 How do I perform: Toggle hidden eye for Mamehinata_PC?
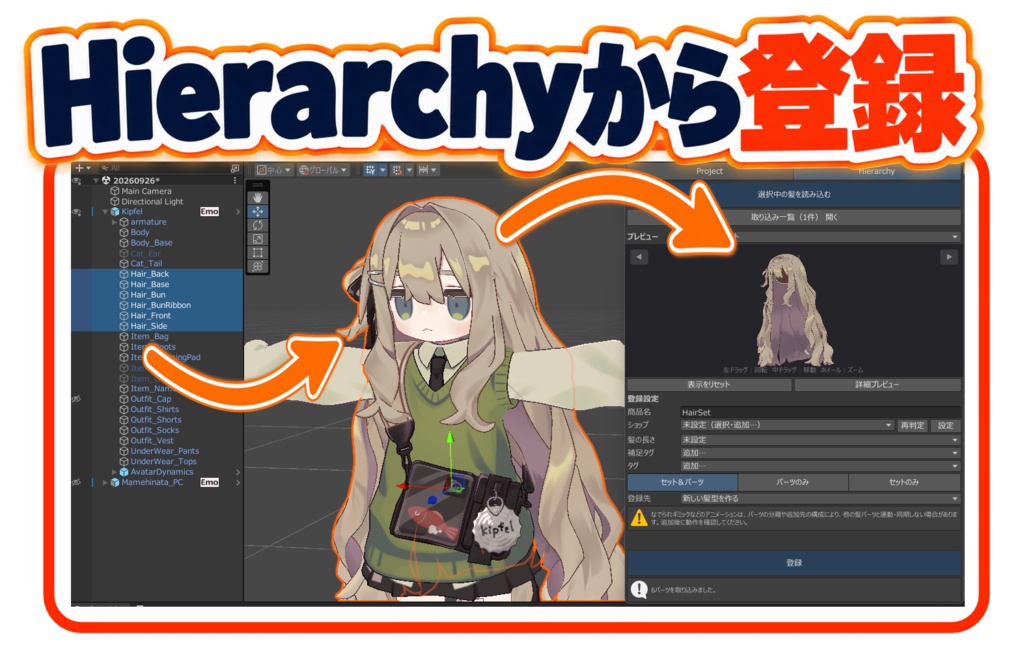[x=77, y=483]
